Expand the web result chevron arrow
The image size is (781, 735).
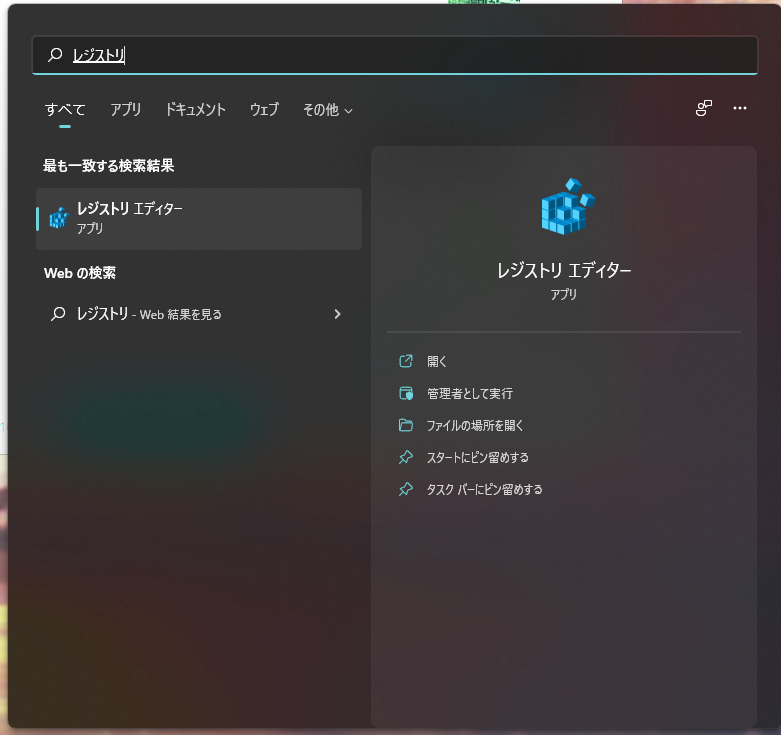click(337, 314)
